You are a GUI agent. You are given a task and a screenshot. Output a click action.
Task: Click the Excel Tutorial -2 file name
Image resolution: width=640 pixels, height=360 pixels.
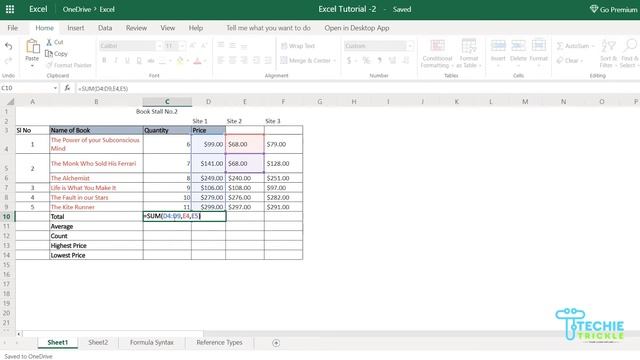click(x=347, y=9)
